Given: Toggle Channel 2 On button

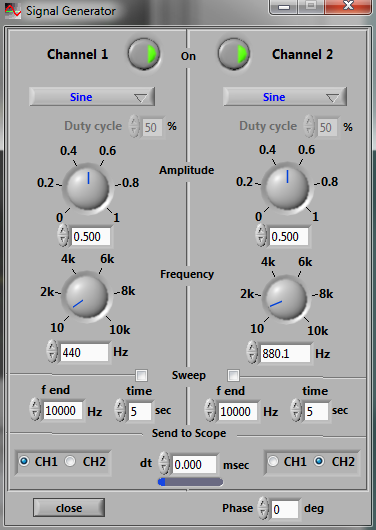Looking at the screenshot, I should point(234,54).
